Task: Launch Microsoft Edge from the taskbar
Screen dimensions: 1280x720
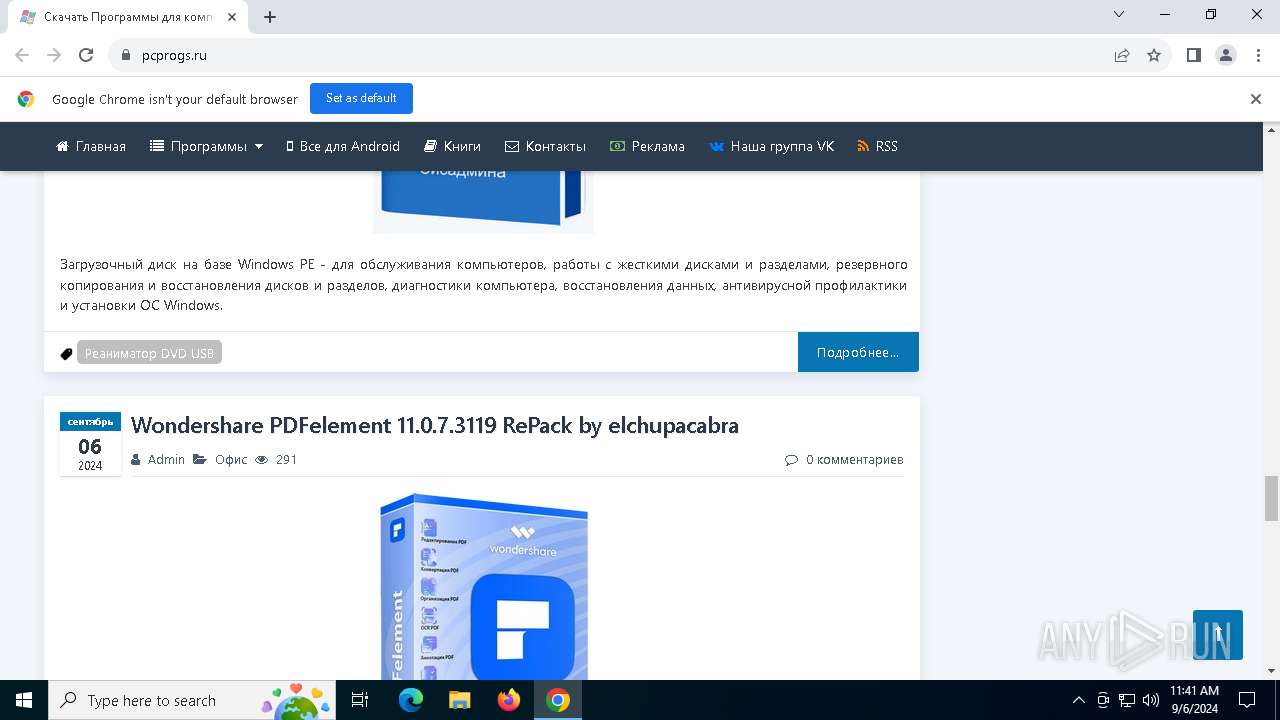Action: 411,700
